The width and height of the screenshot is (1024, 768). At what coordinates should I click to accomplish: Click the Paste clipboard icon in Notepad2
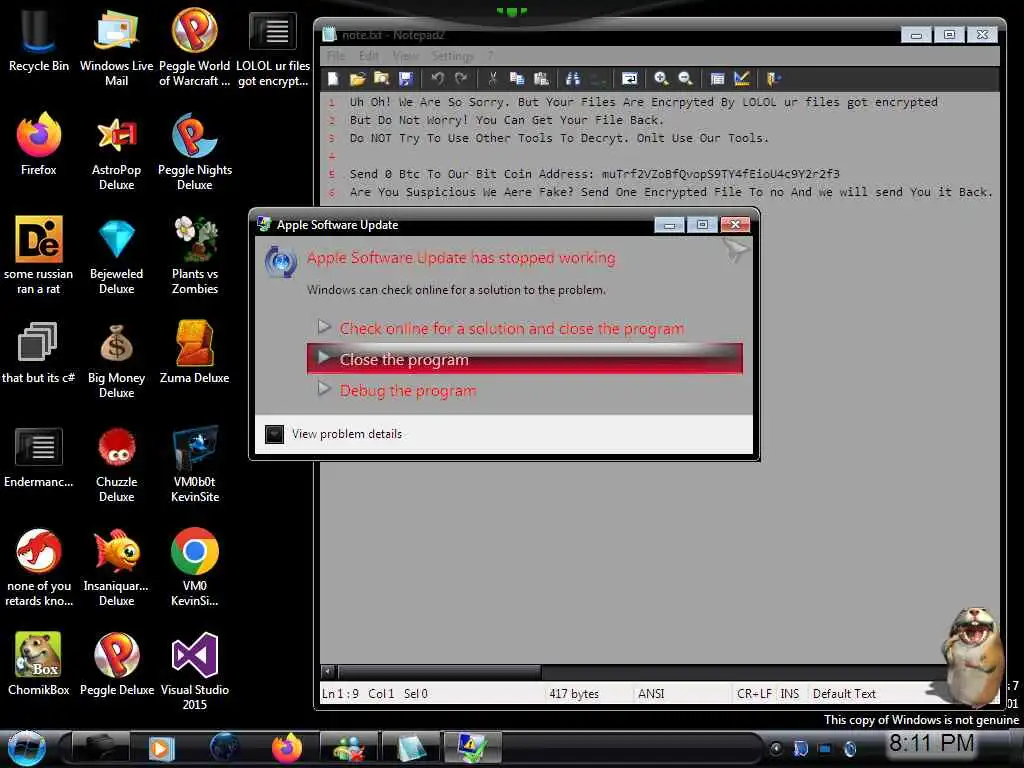pos(541,79)
